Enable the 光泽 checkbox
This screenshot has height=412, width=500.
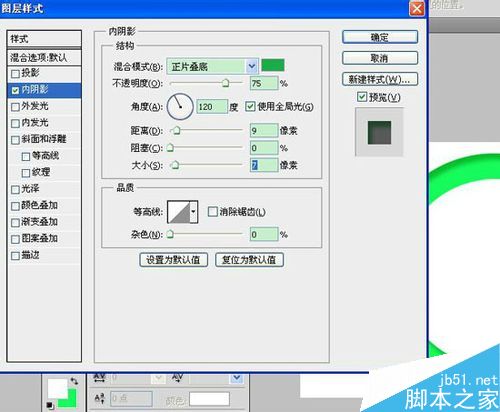[x=15, y=190]
